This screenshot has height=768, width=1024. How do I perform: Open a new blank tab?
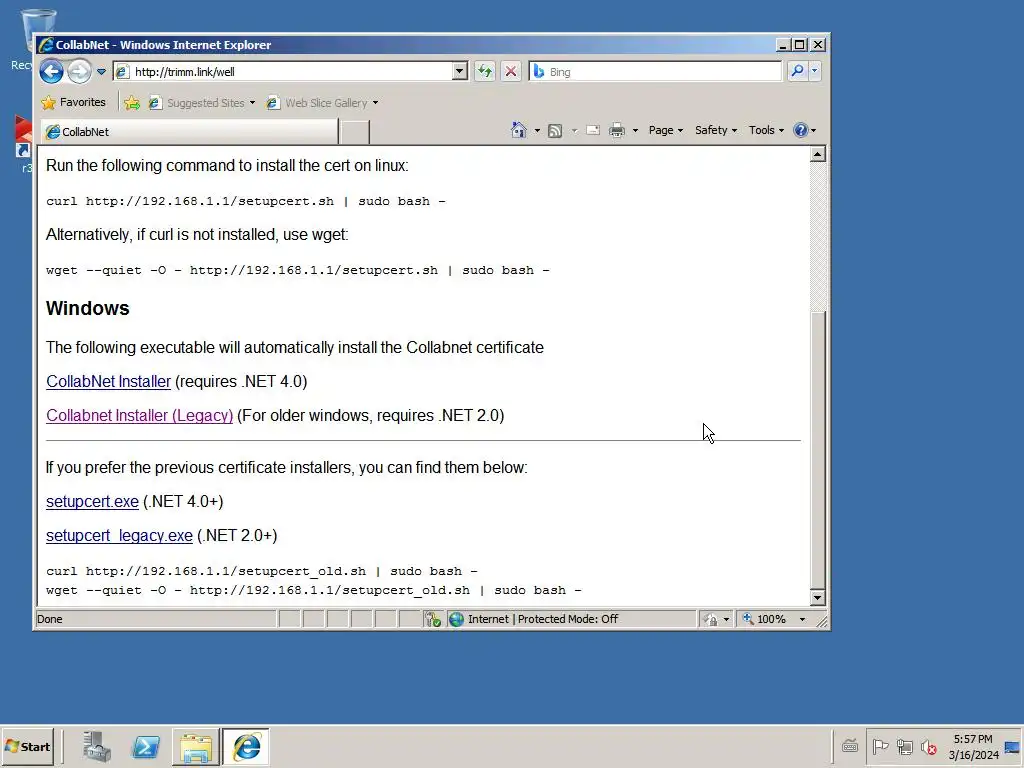pos(355,132)
